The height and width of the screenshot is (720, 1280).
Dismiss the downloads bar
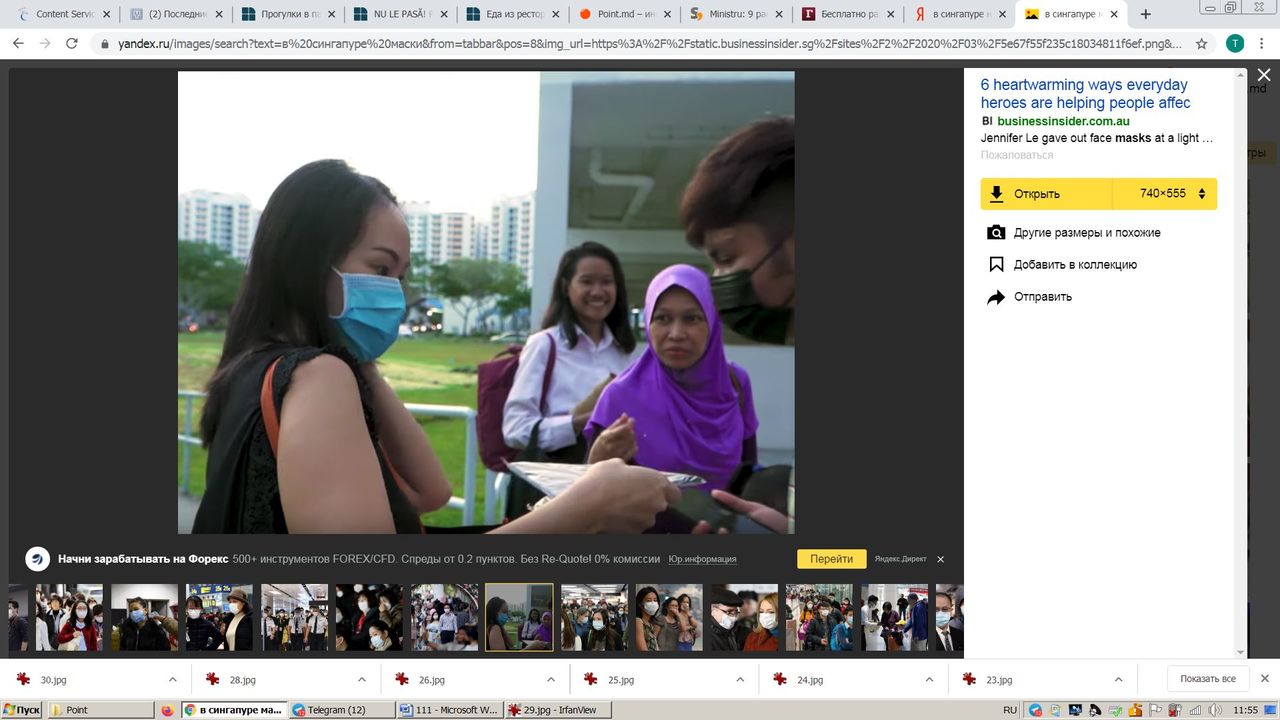click(x=1263, y=679)
